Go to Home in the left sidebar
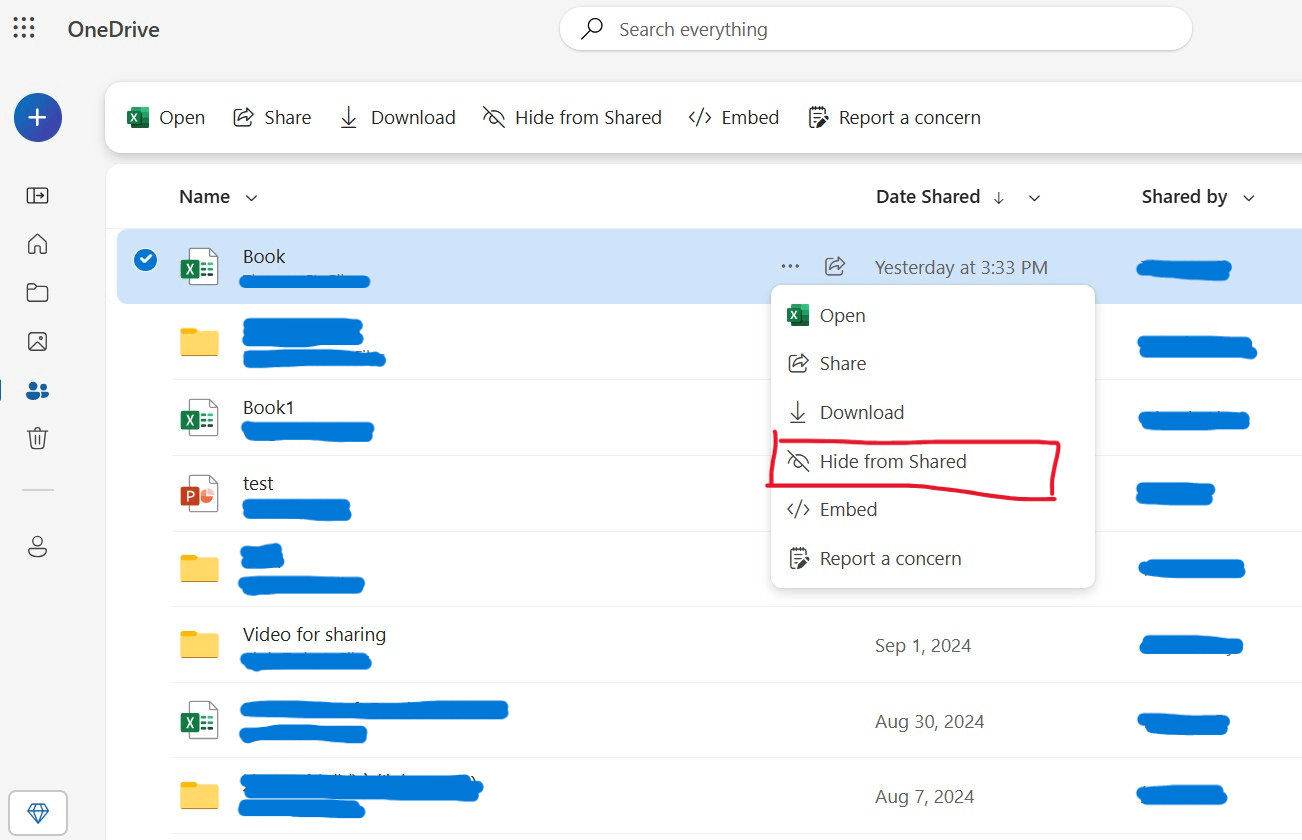Image resolution: width=1302 pixels, height=840 pixels. (x=37, y=244)
